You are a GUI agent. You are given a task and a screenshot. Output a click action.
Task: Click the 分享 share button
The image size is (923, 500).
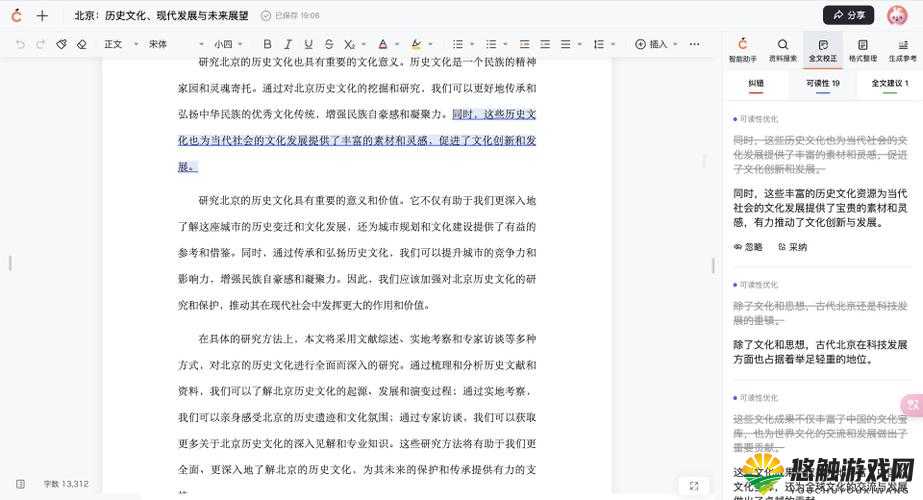click(x=848, y=15)
